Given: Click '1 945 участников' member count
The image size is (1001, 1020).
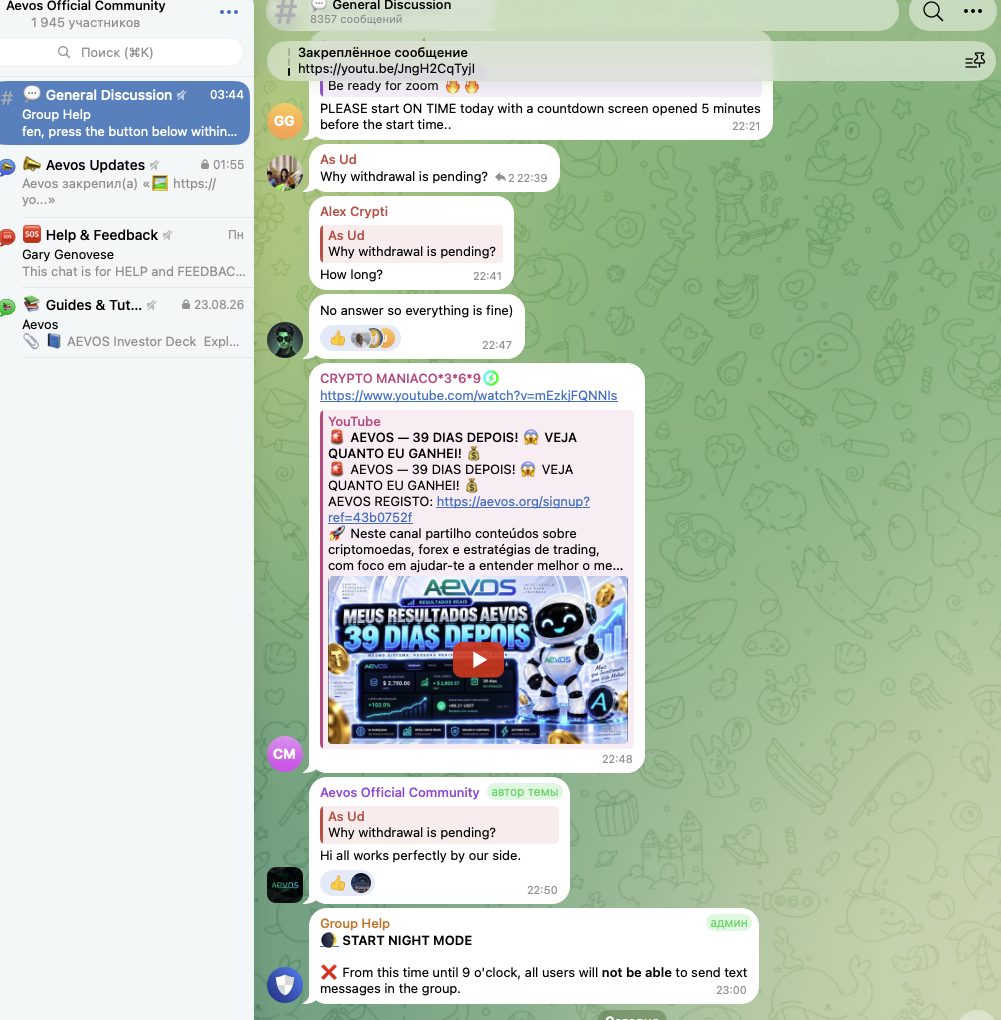Looking at the screenshot, I should click(x=85, y=23).
